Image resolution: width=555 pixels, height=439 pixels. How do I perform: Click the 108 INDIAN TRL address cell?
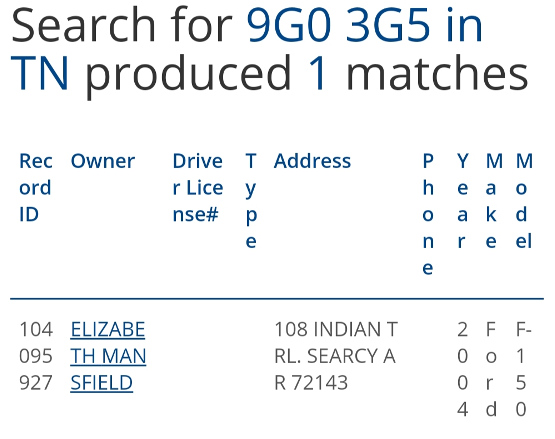point(336,356)
